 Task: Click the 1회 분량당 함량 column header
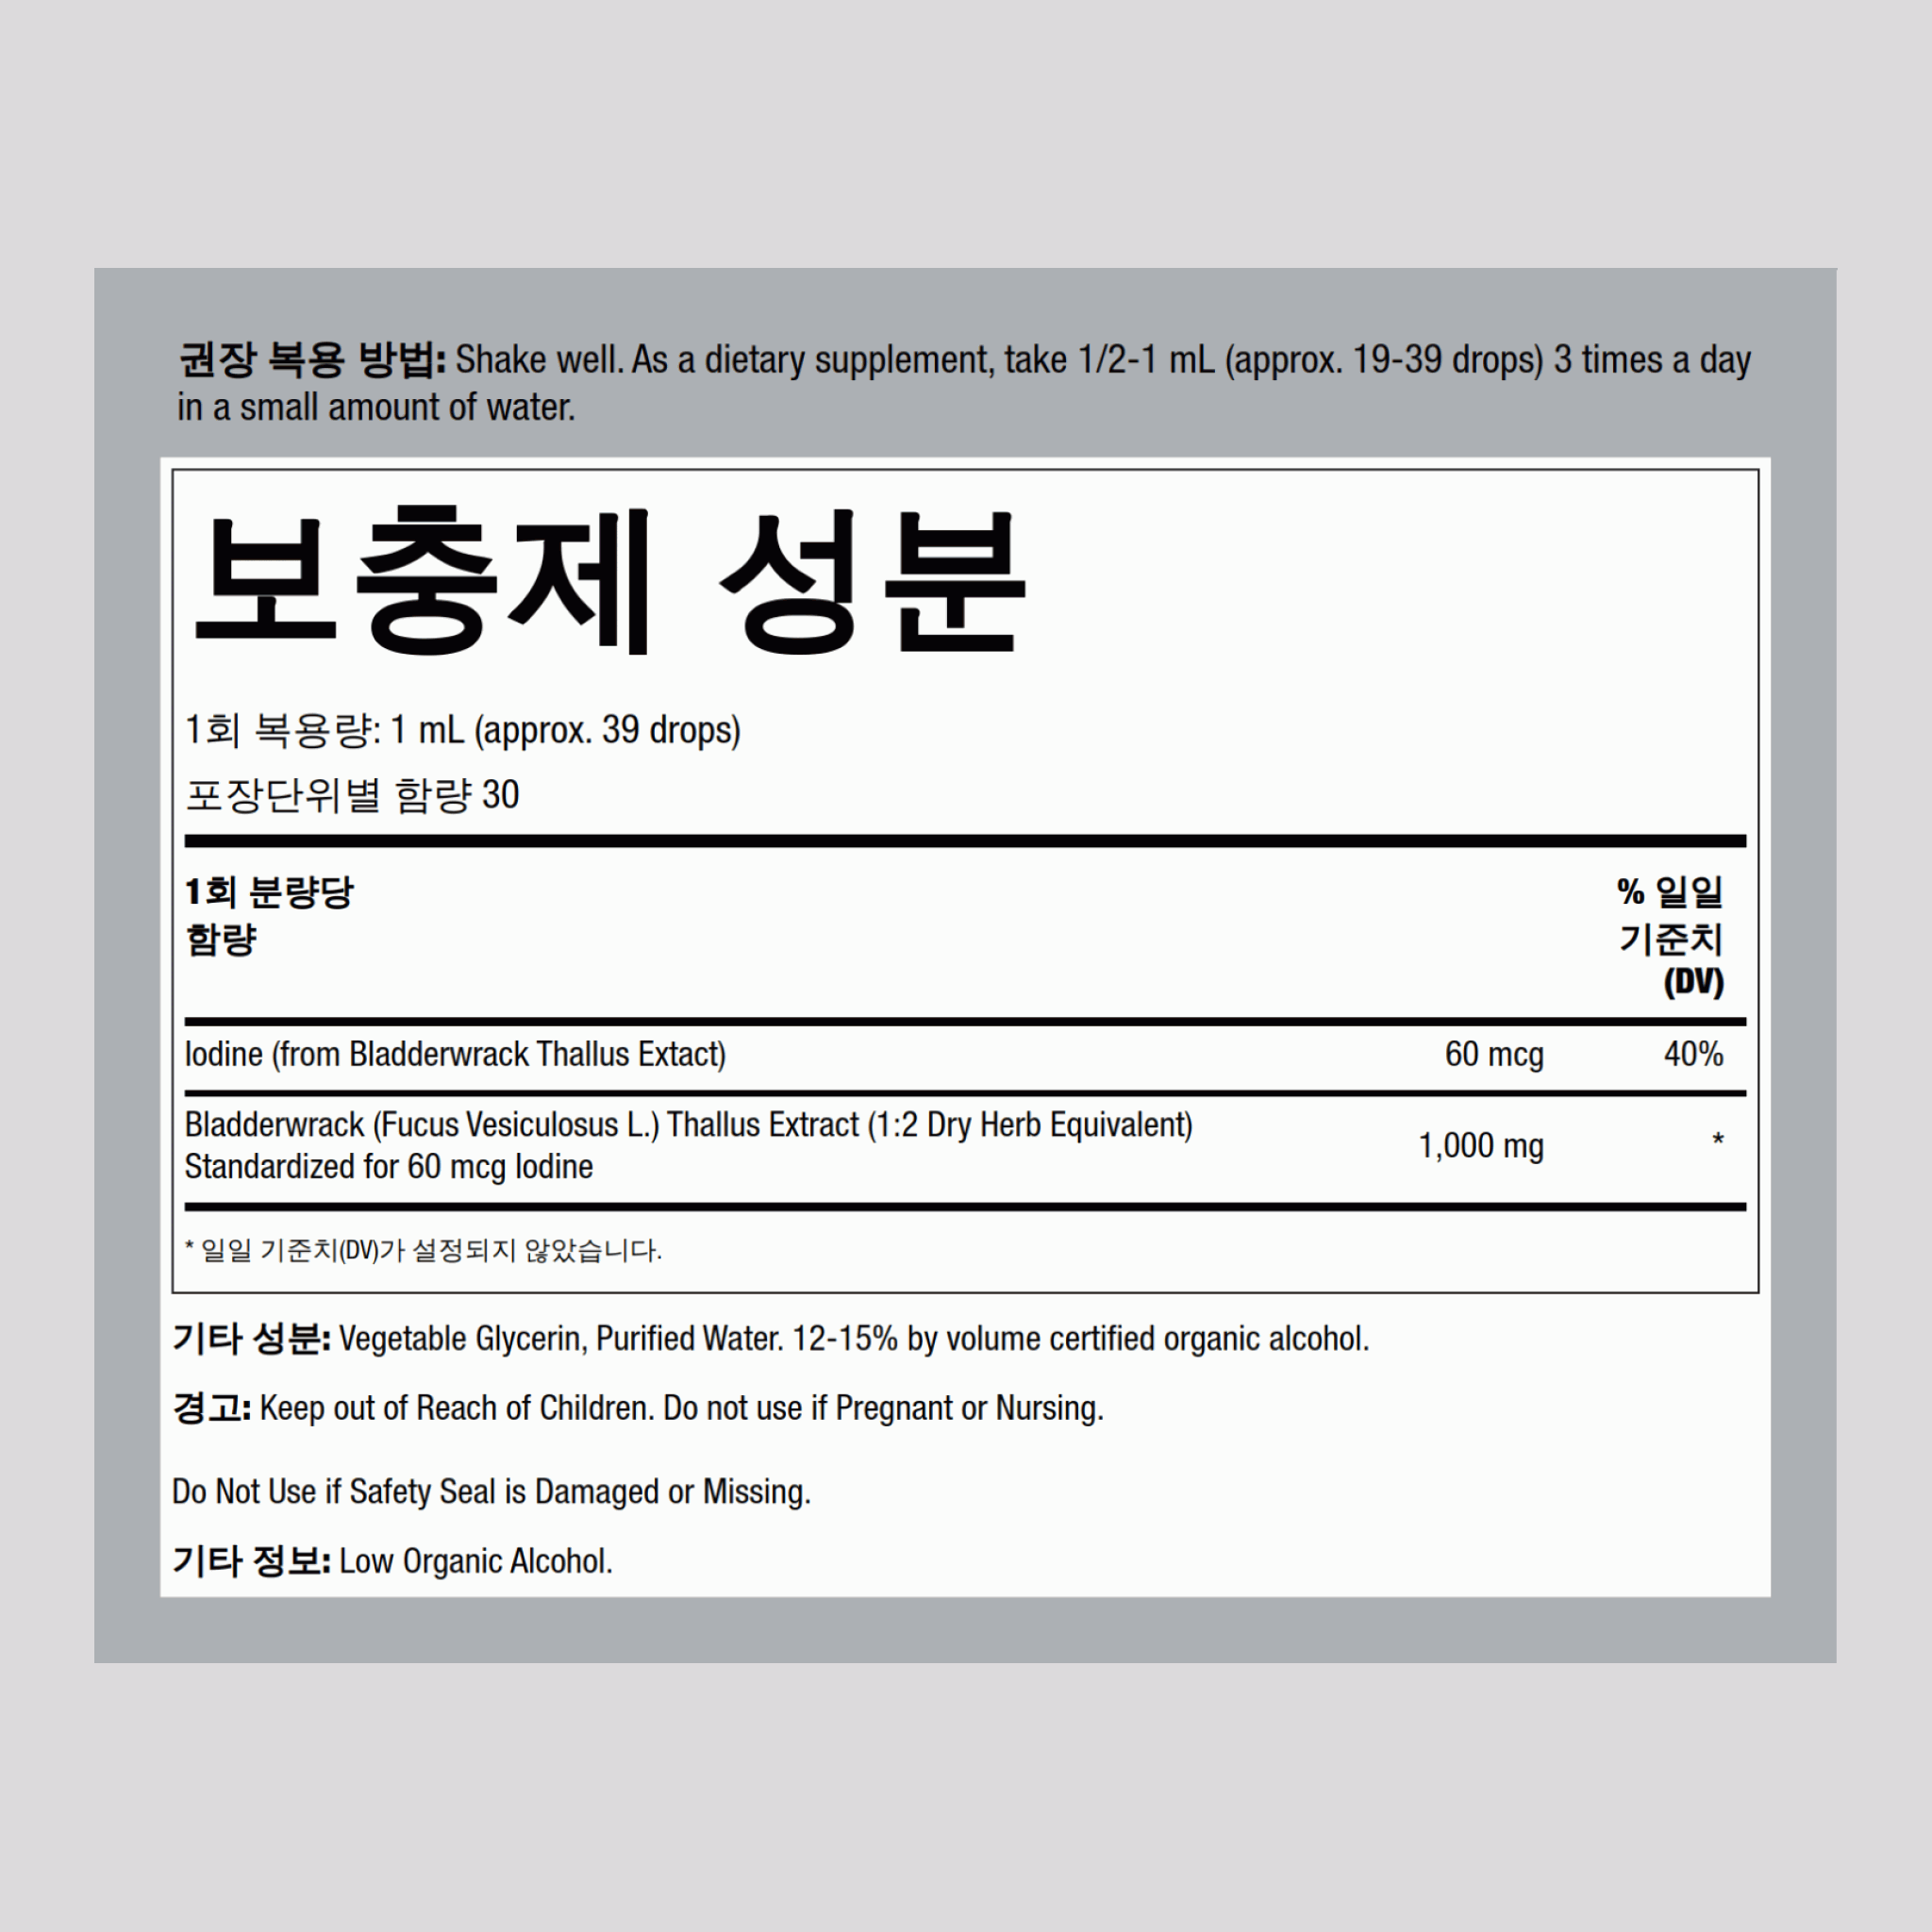(x=270, y=916)
